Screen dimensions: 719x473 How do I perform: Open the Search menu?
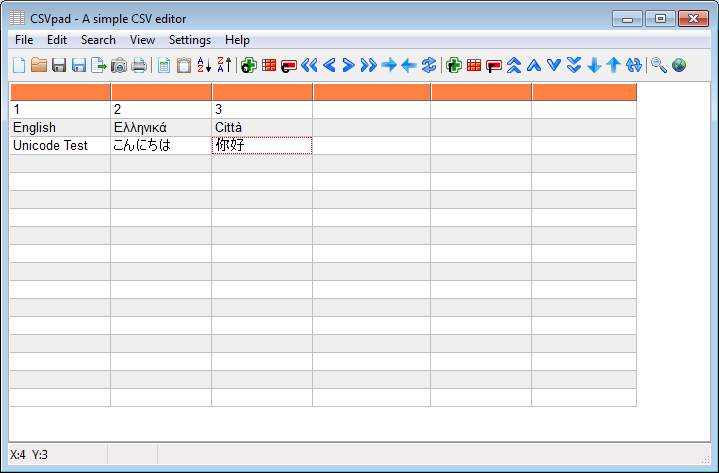click(98, 40)
